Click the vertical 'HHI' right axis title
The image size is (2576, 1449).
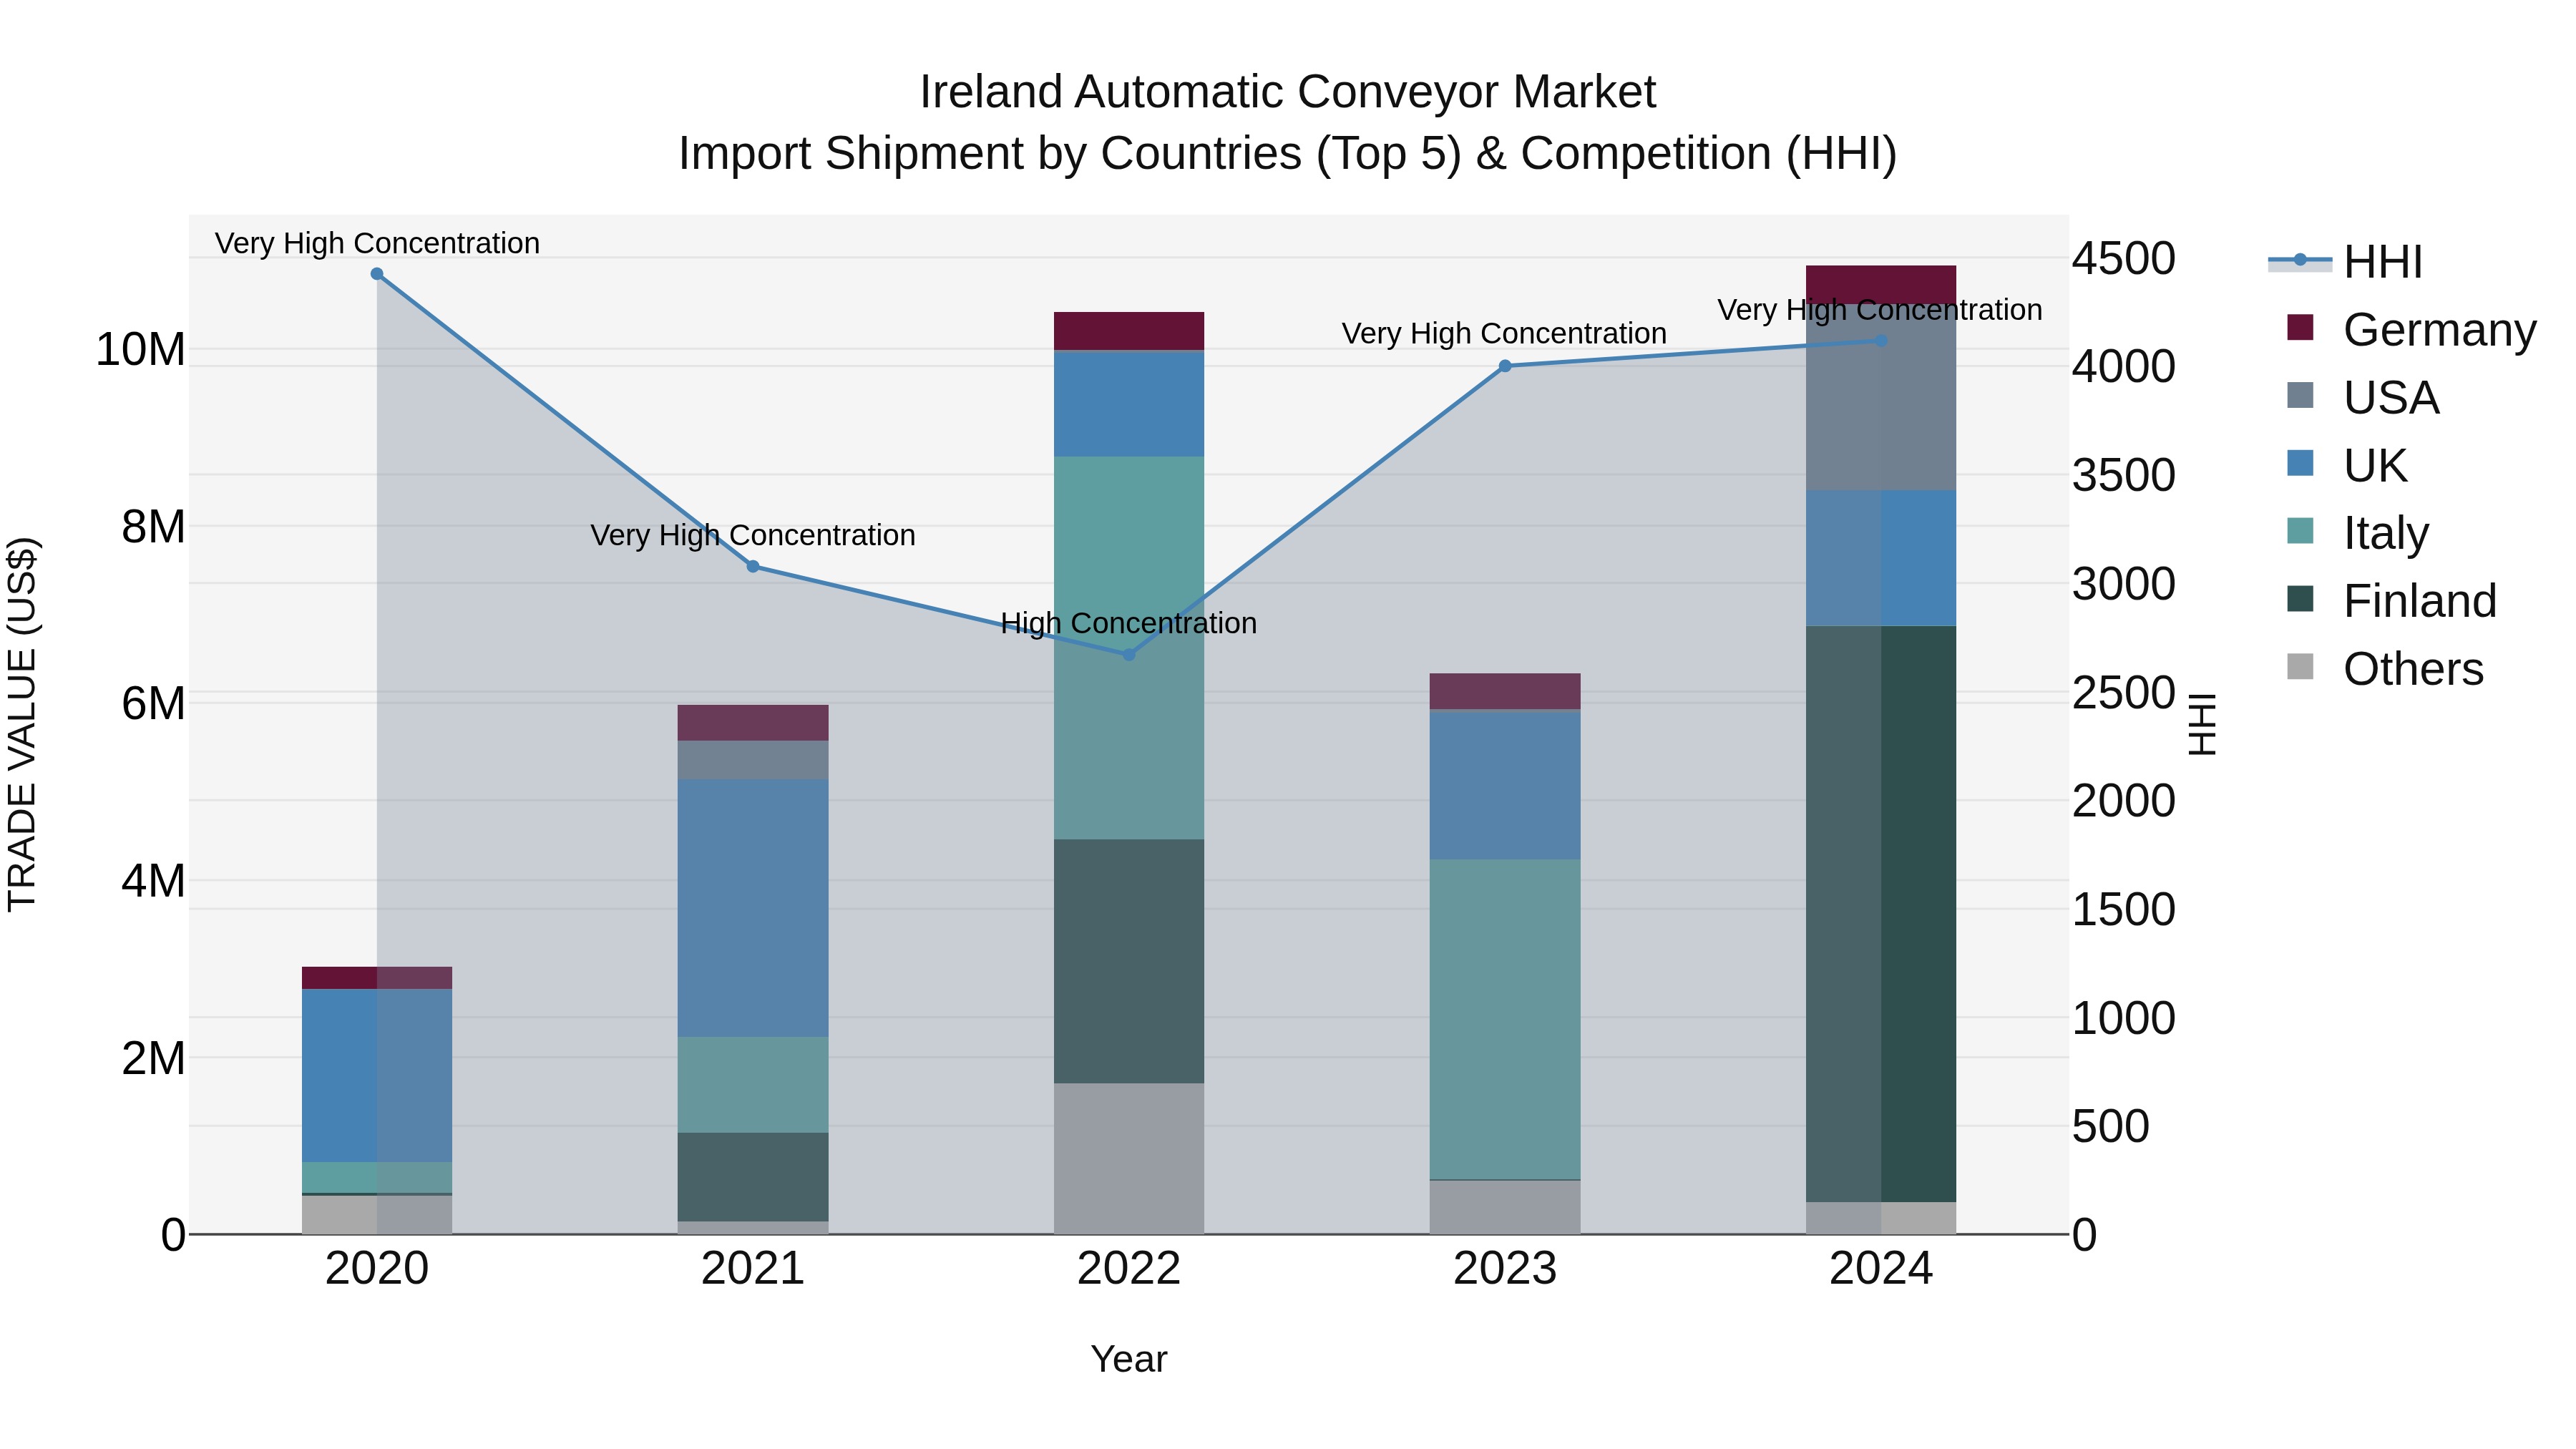[2203, 724]
